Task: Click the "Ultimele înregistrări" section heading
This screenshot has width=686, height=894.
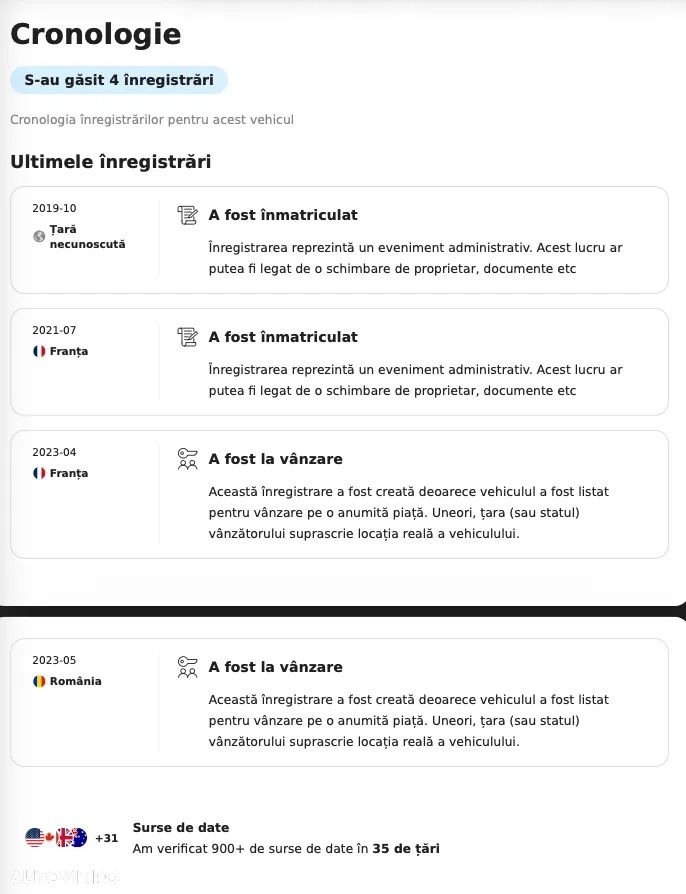Action: pos(110,162)
